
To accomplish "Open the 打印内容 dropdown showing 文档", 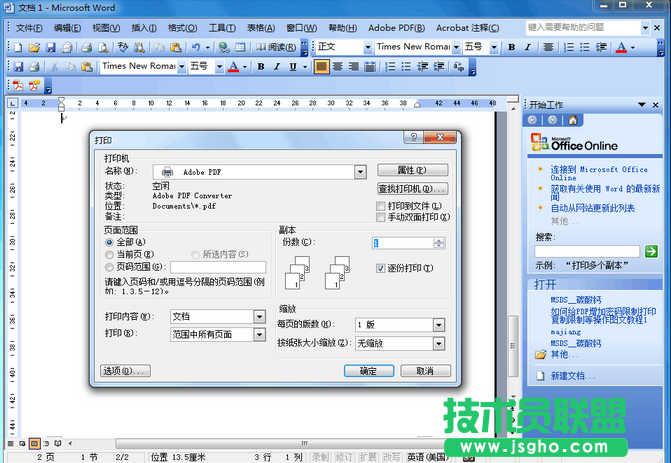I will (259, 317).
